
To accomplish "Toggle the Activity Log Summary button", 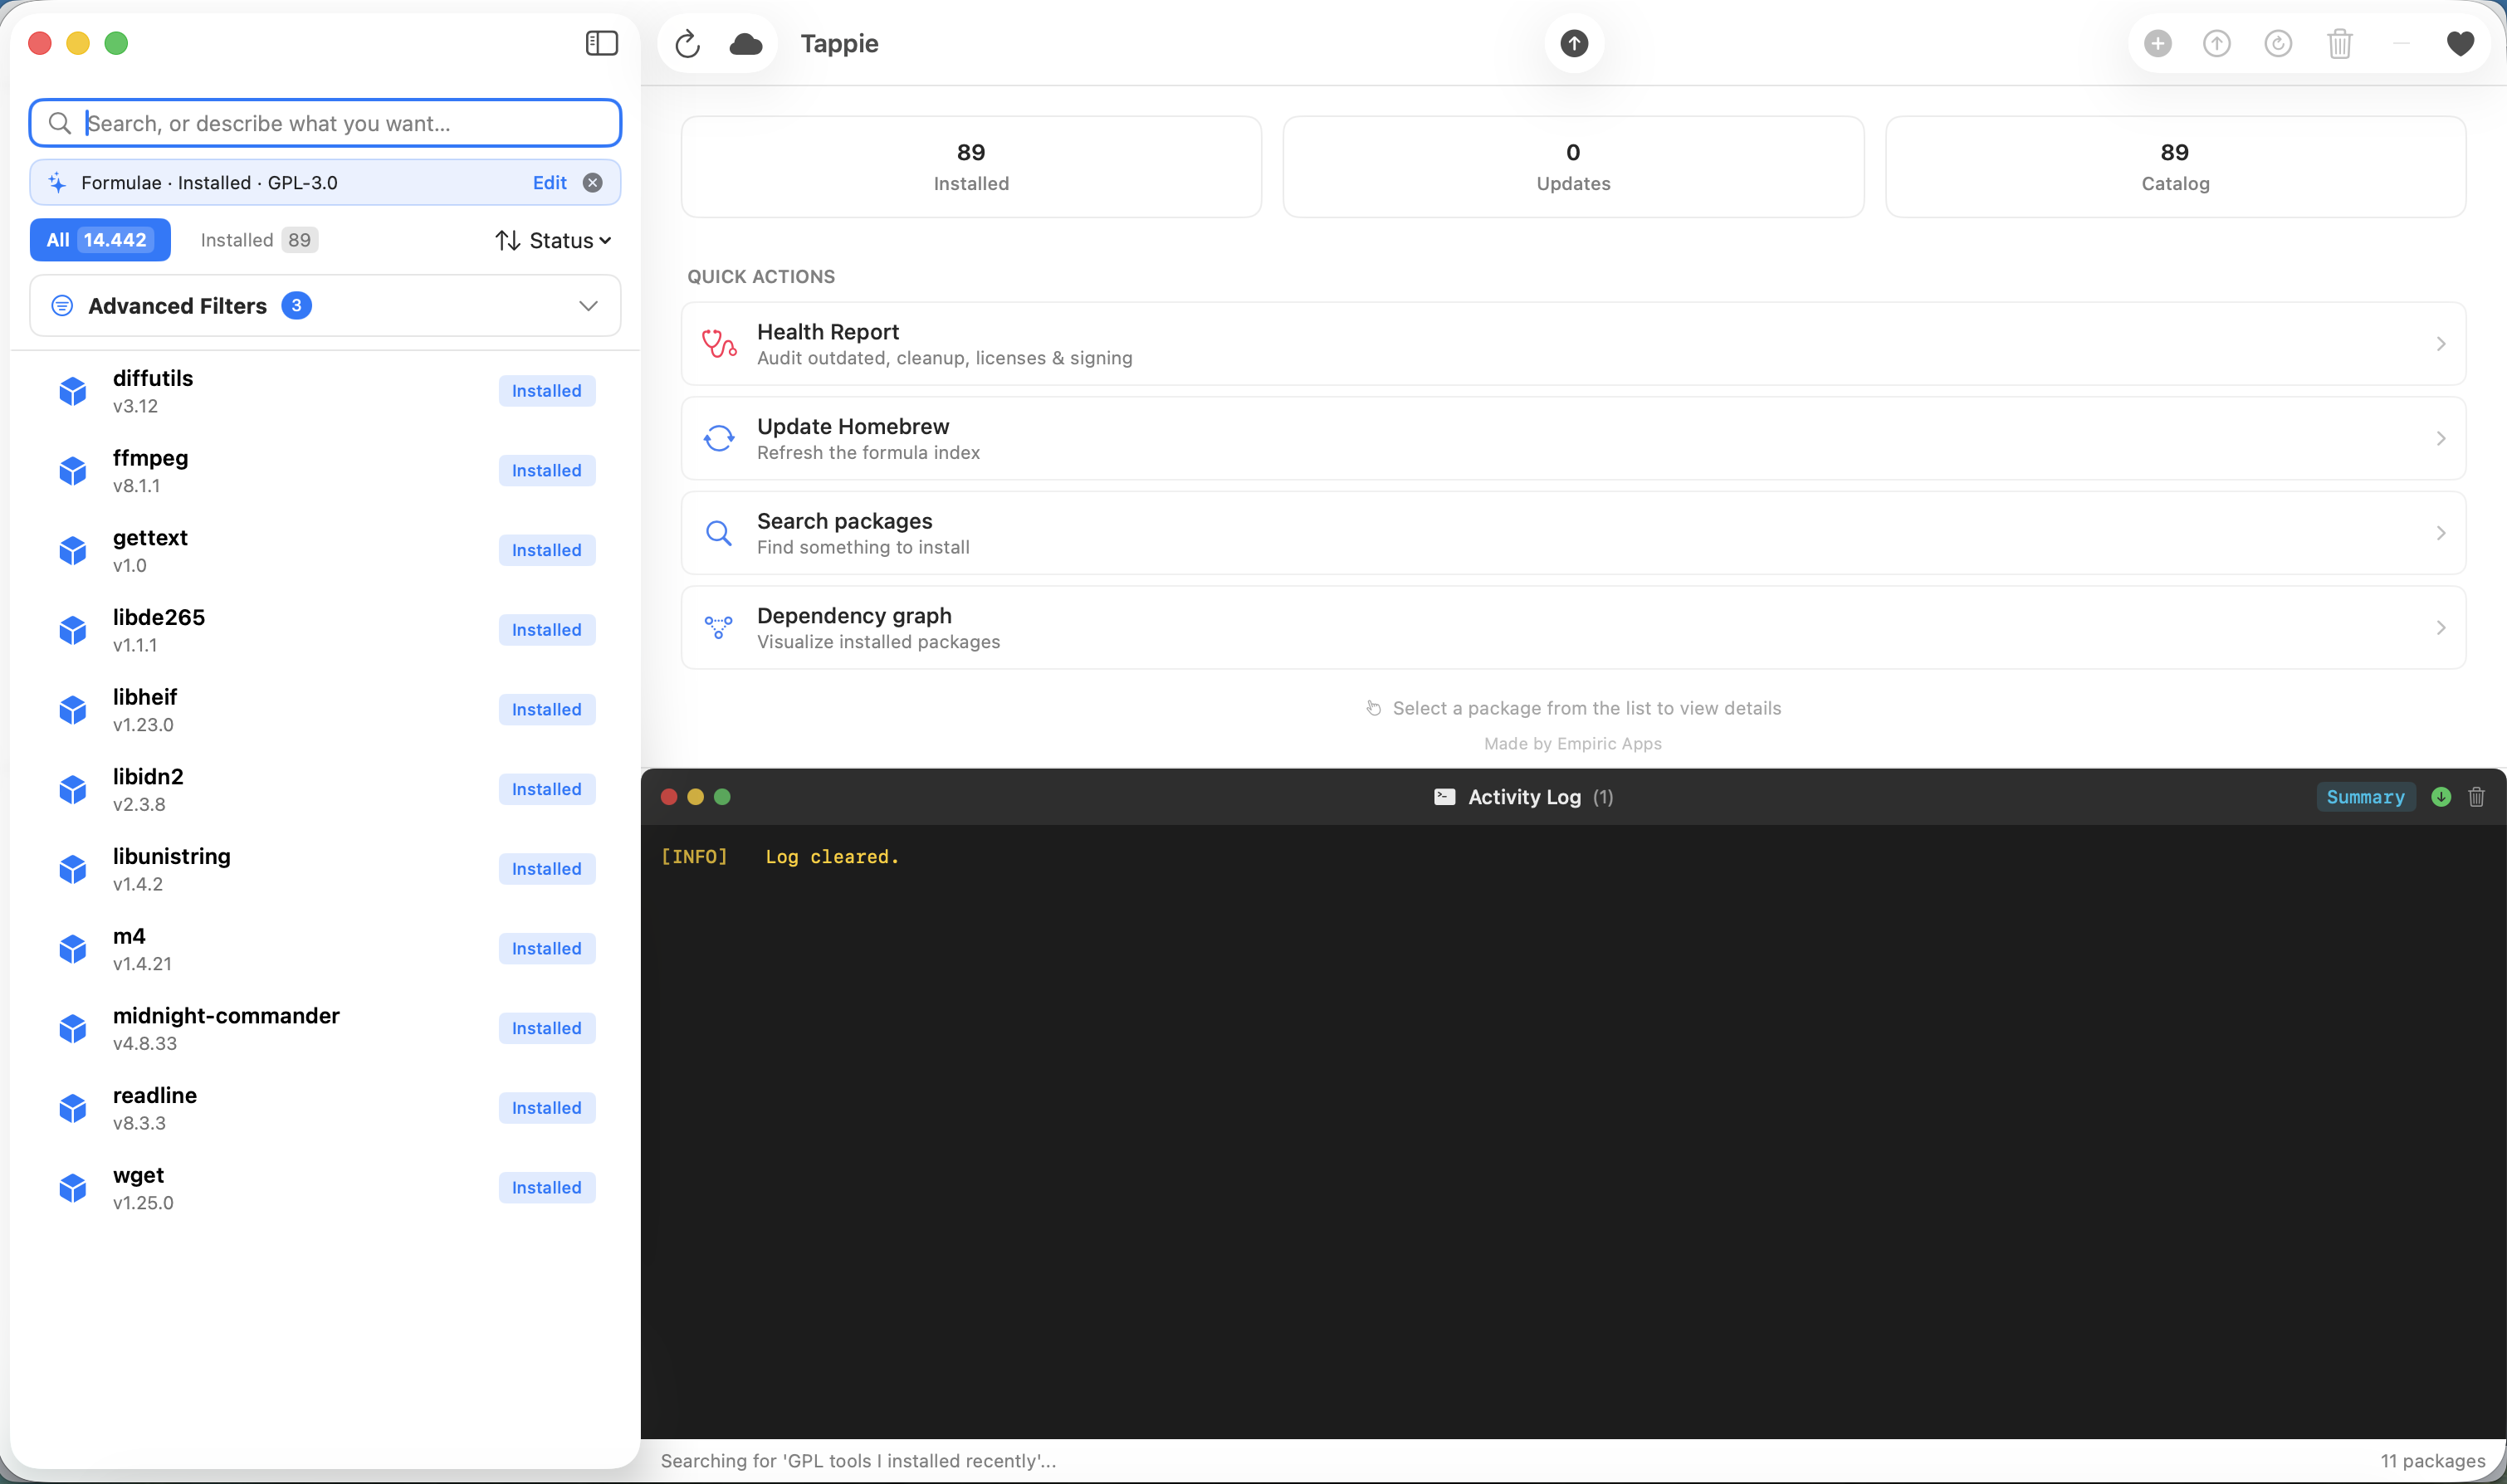I will coord(2365,797).
